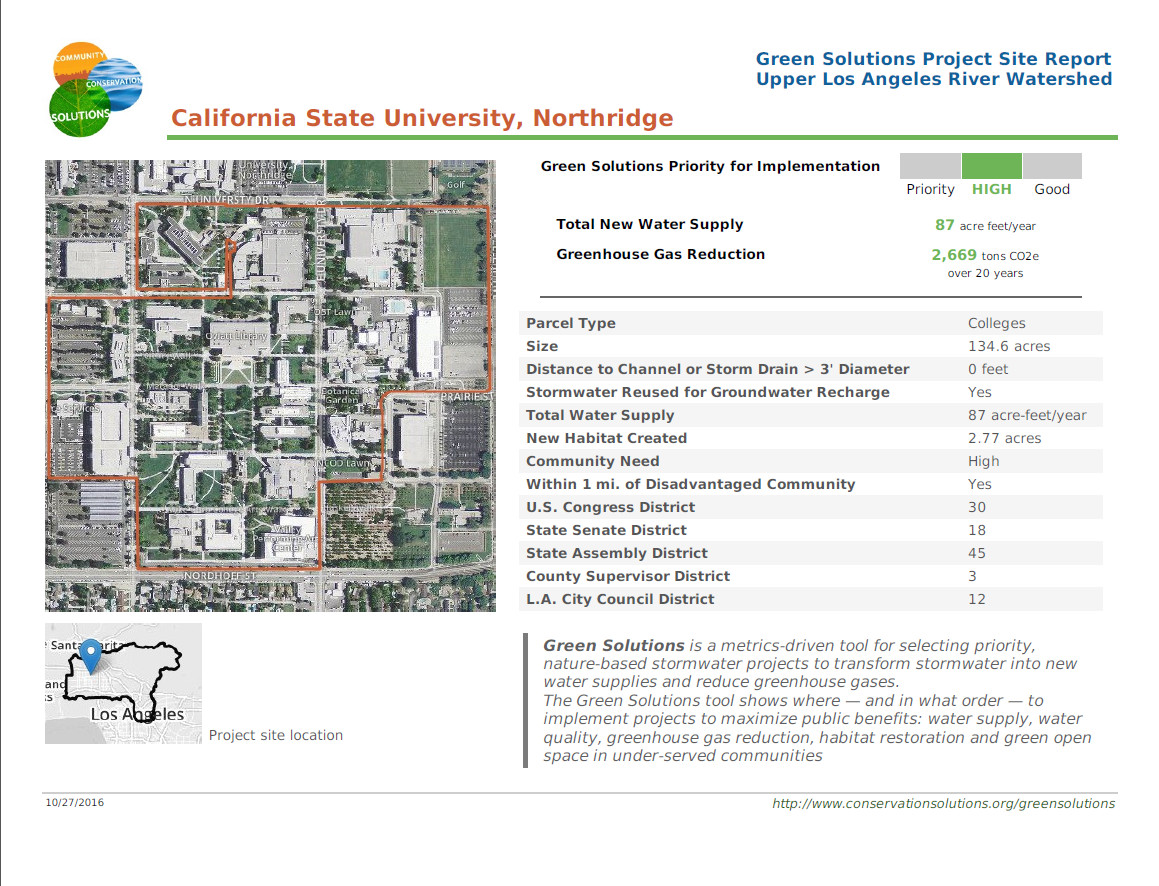Click the senate district value 18
1159x886 pixels.
pos(976,530)
